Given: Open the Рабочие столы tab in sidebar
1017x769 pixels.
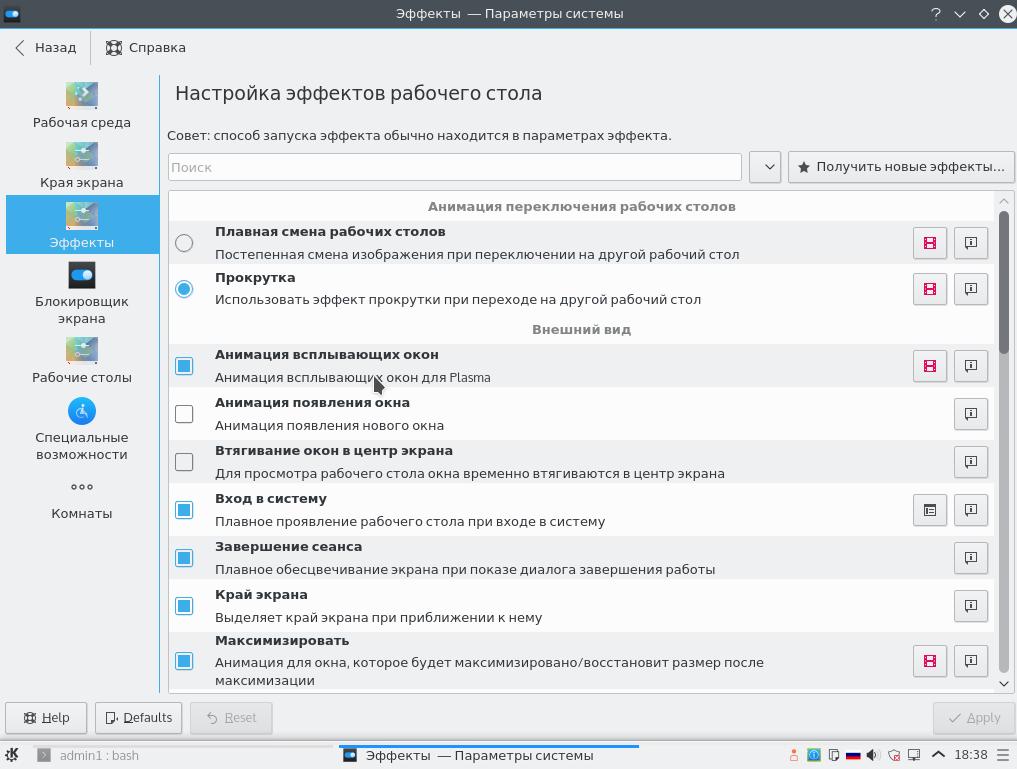Looking at the screenshot, I should pos(82,360).
